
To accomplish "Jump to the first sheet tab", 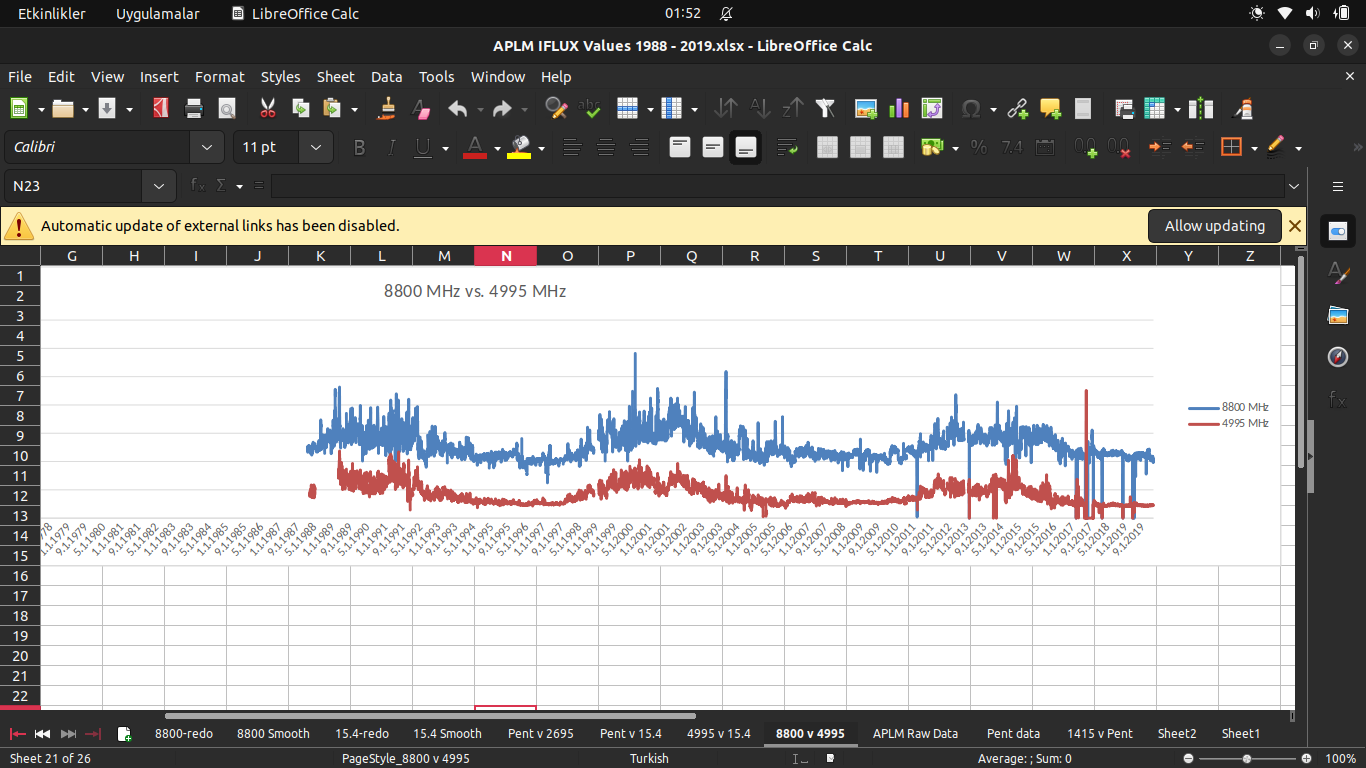I will tap(18, 734).
